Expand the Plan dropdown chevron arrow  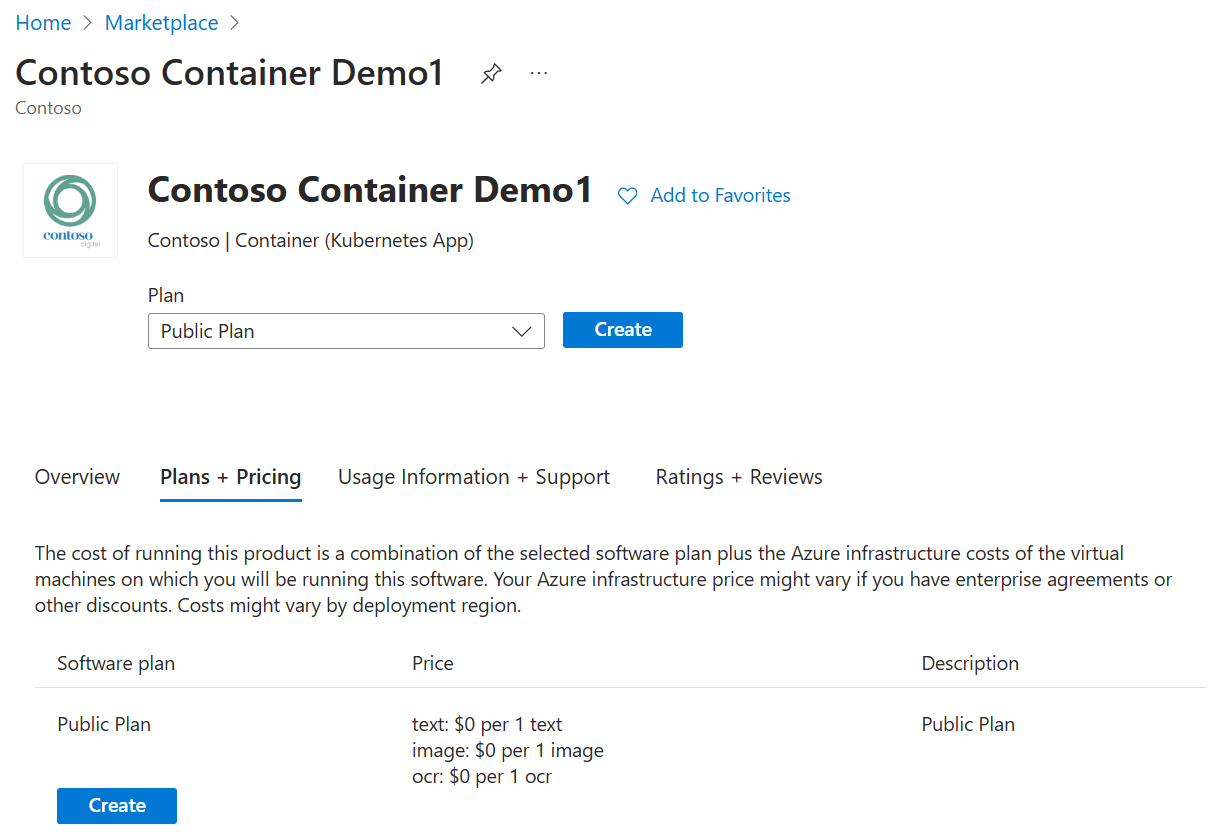521,331
